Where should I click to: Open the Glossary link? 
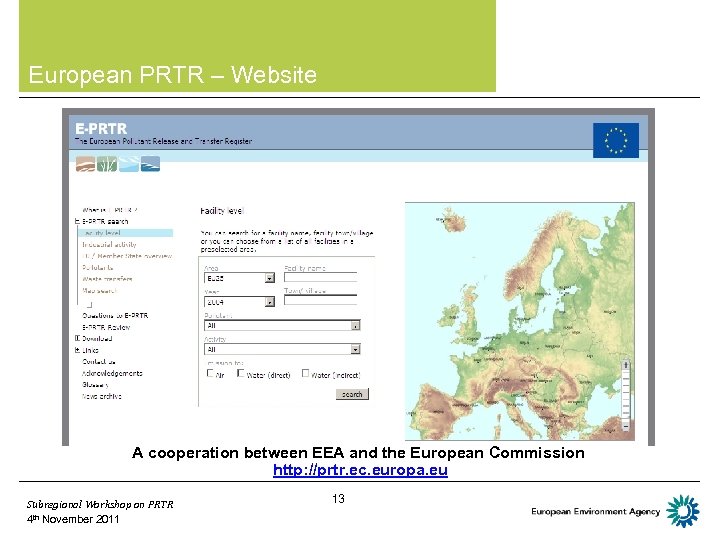(95, 385)
